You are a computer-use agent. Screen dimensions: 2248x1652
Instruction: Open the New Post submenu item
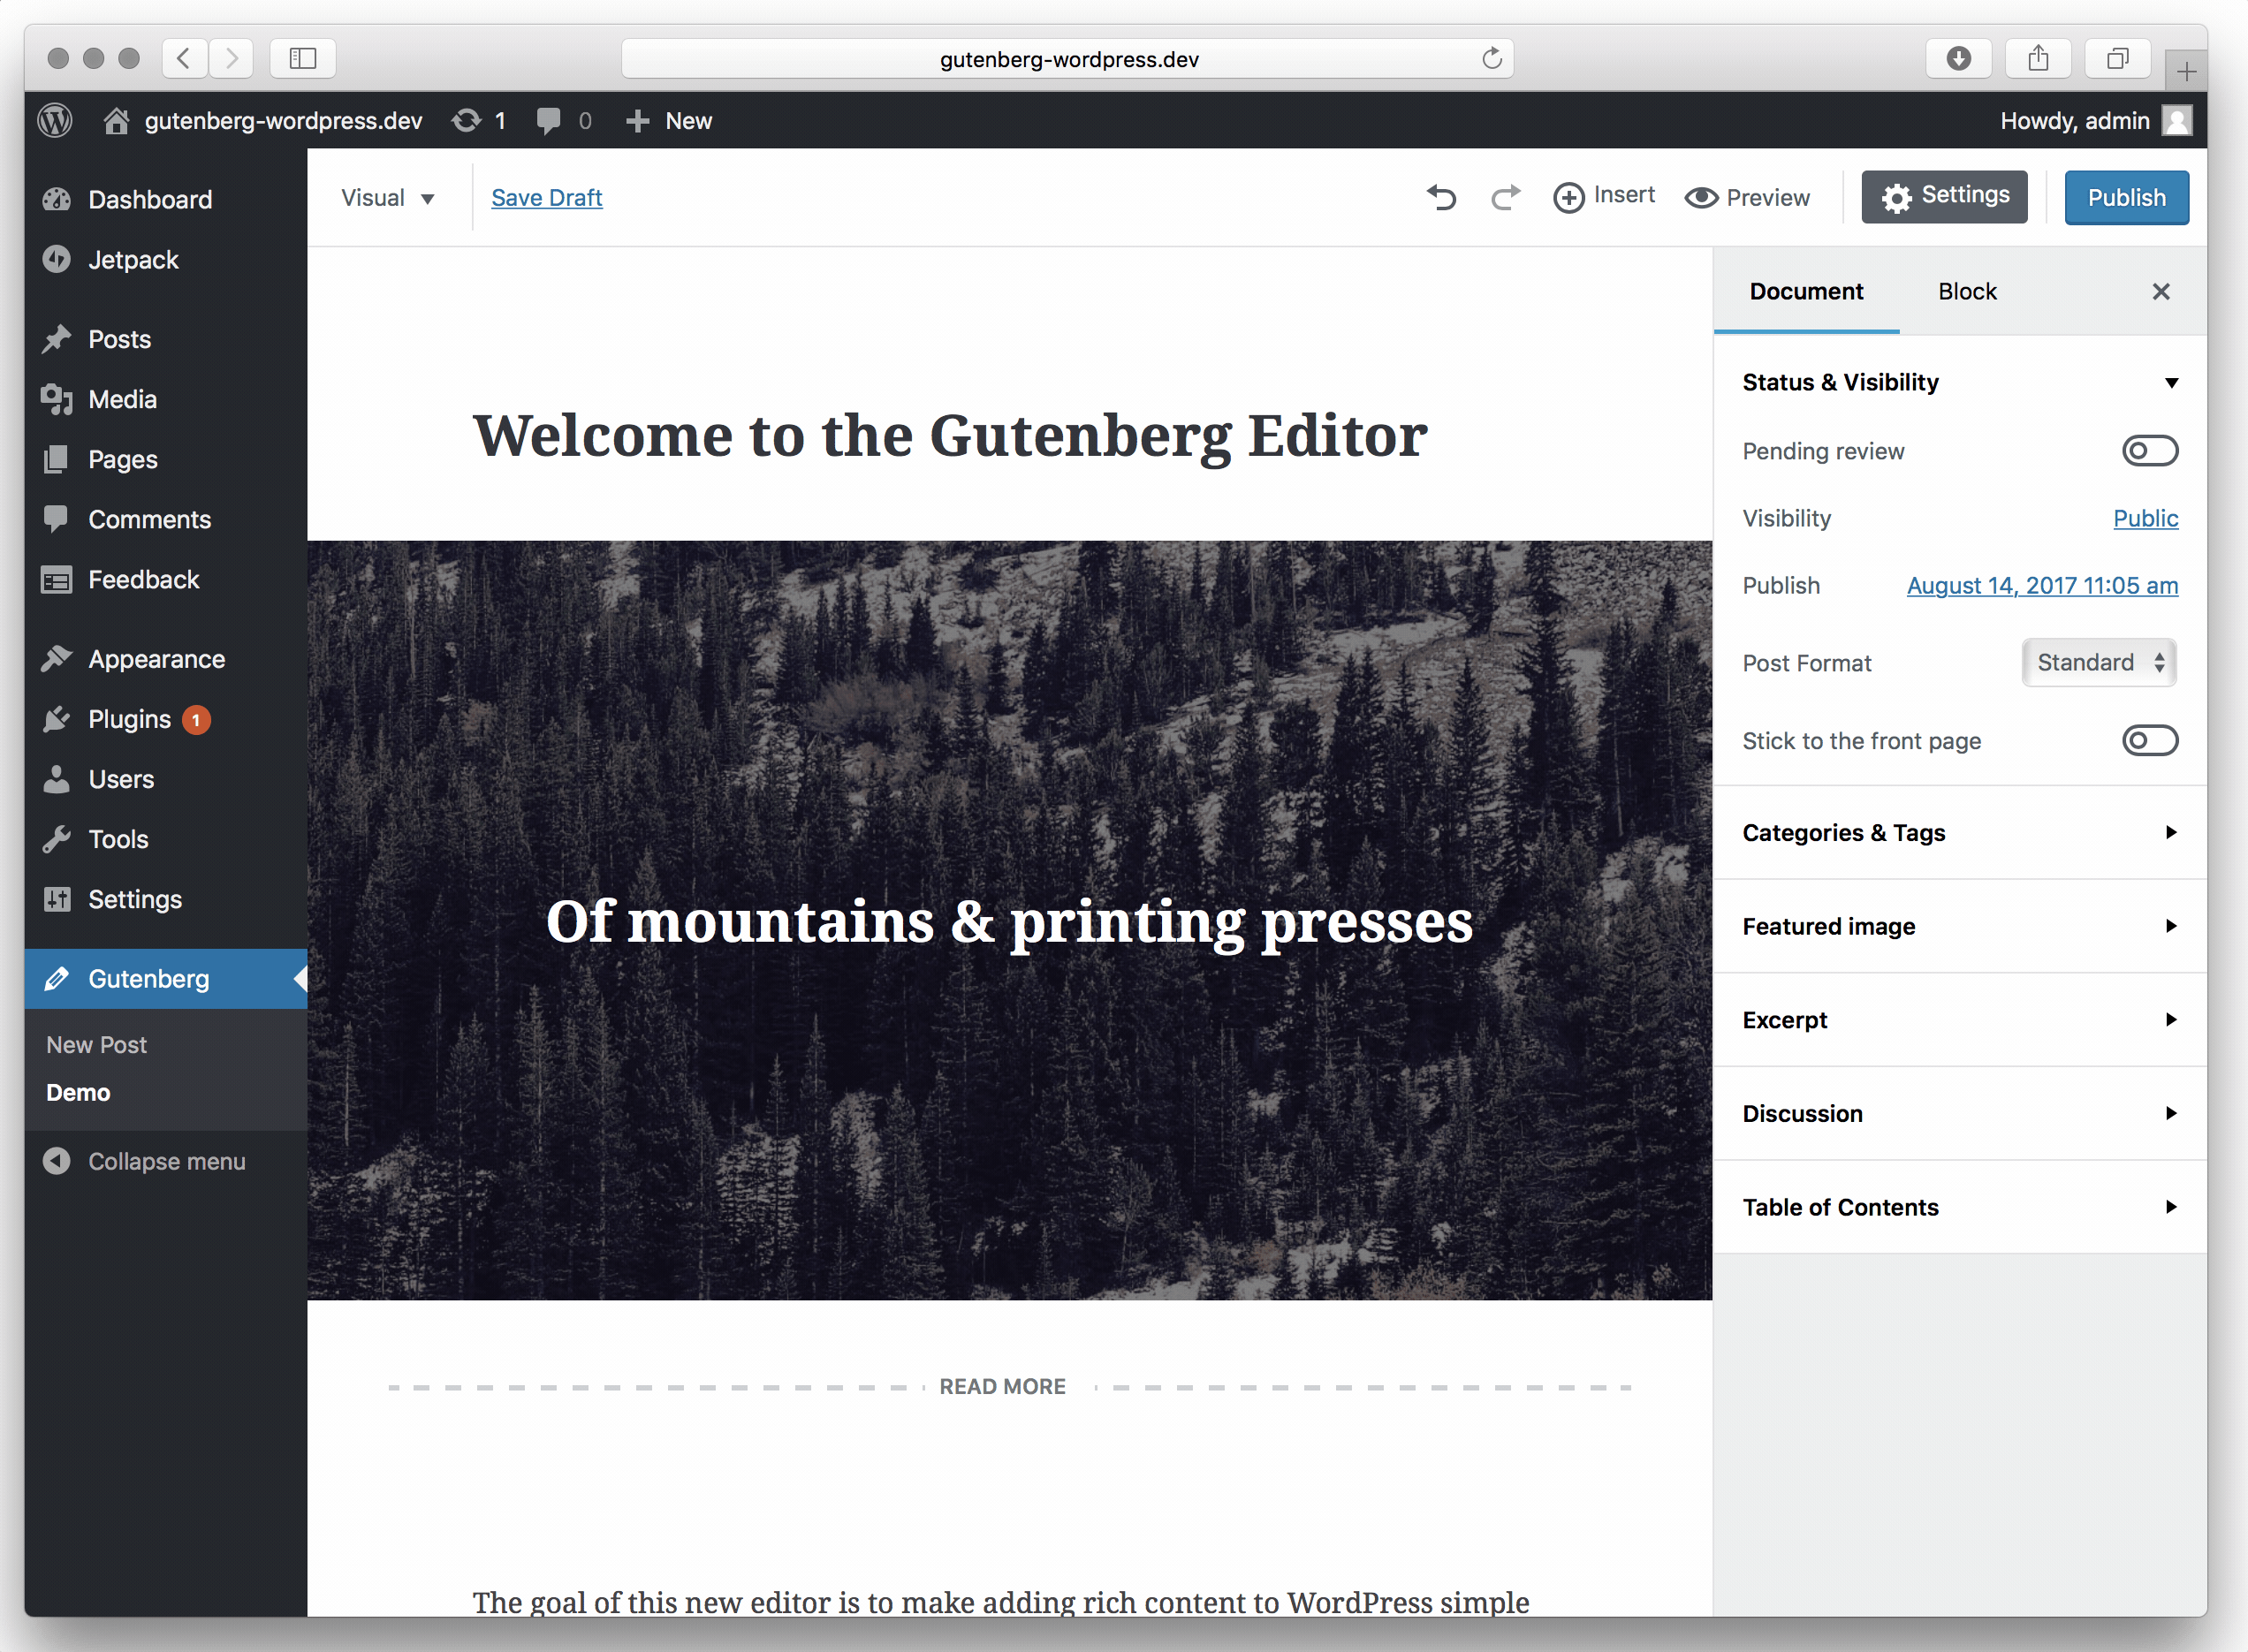click(96, 1044)
